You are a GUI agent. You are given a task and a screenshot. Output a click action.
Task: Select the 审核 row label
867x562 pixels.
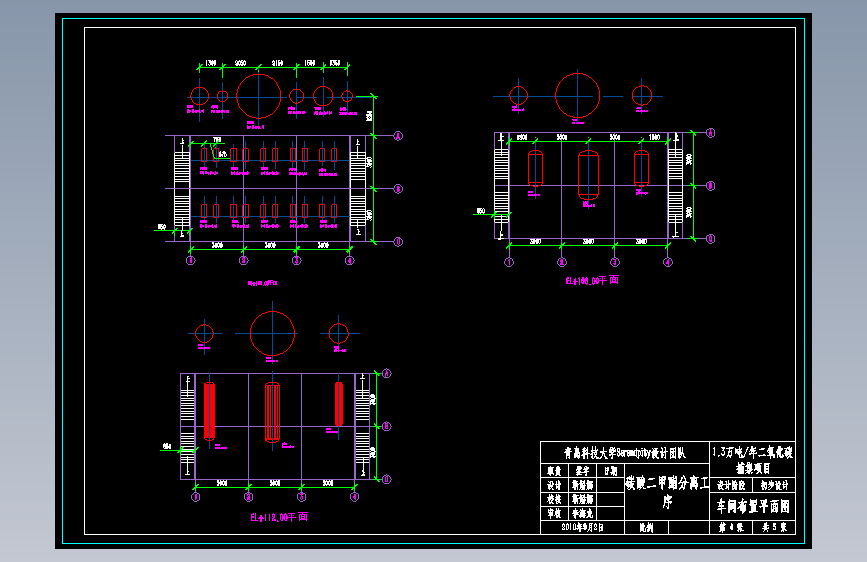[x=554, y=513]
